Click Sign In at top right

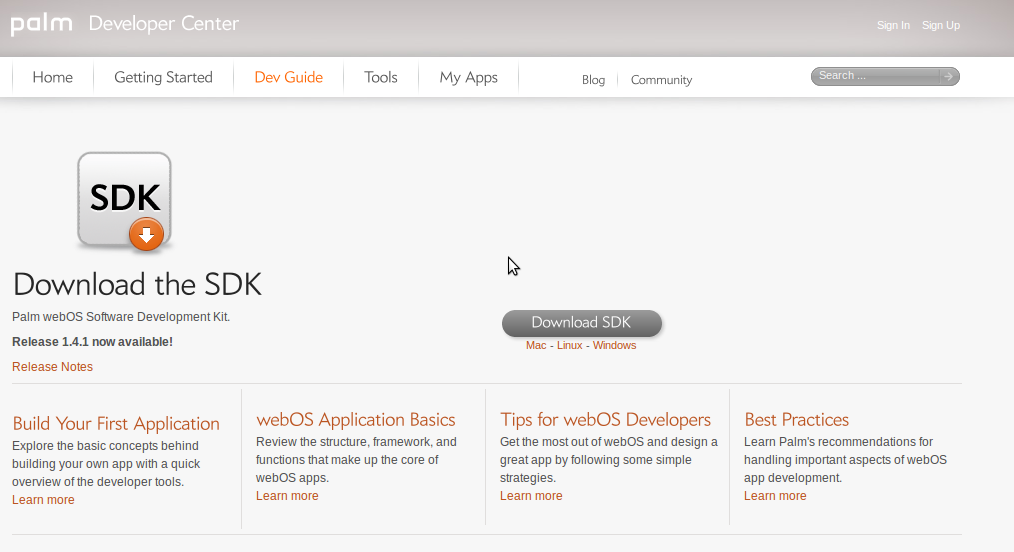[893, 25]
